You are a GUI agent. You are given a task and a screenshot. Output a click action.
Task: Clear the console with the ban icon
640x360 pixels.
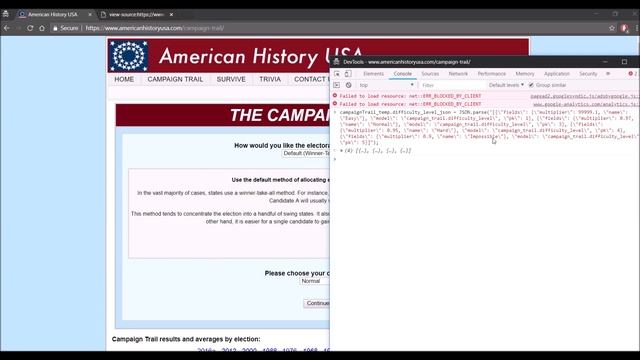(x=349, y=85)
